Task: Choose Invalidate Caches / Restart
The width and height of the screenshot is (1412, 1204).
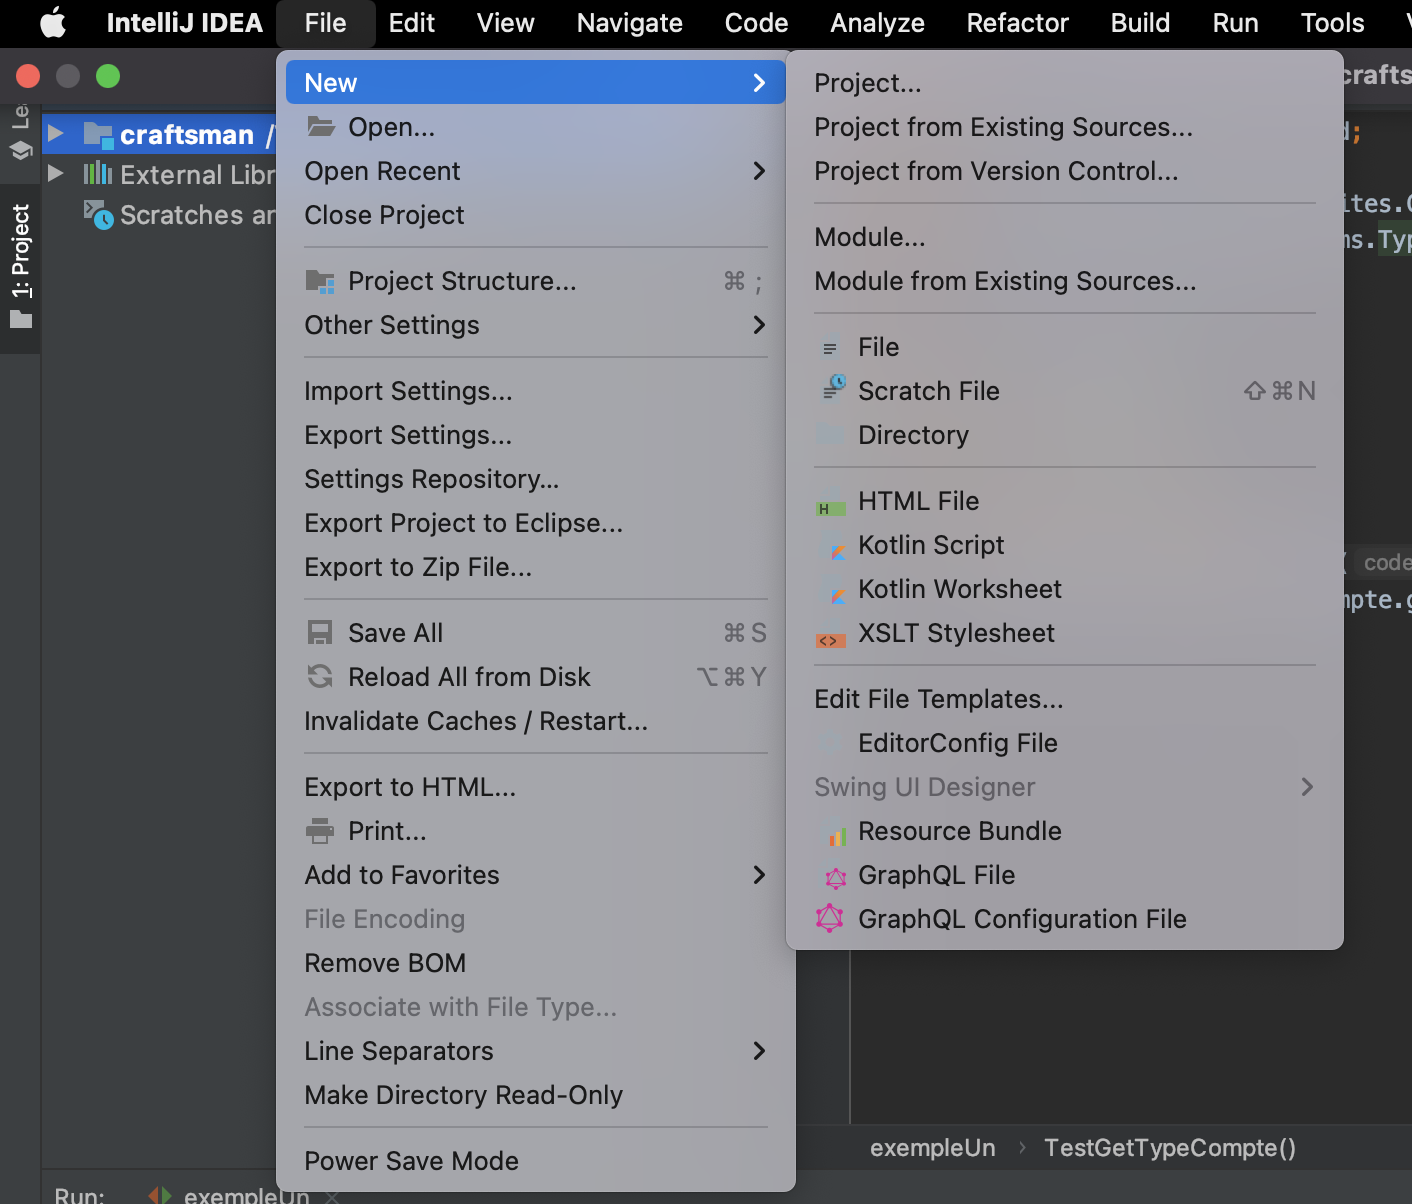Action: tap(536, 721)
